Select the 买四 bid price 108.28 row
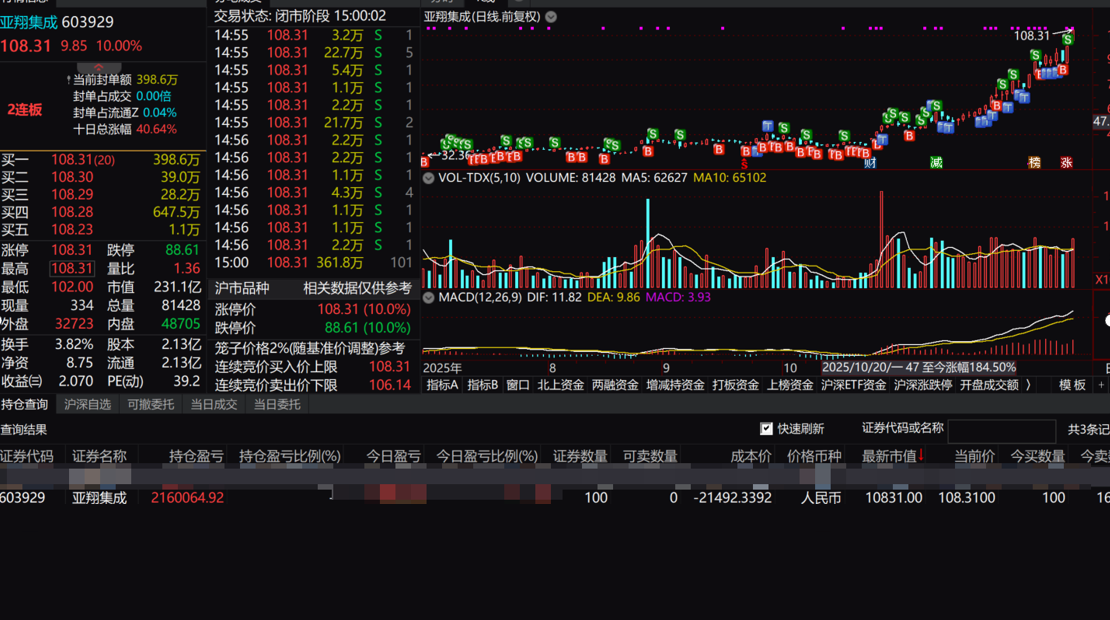Viewport: 1110px width, 620px height. point(103,212)
